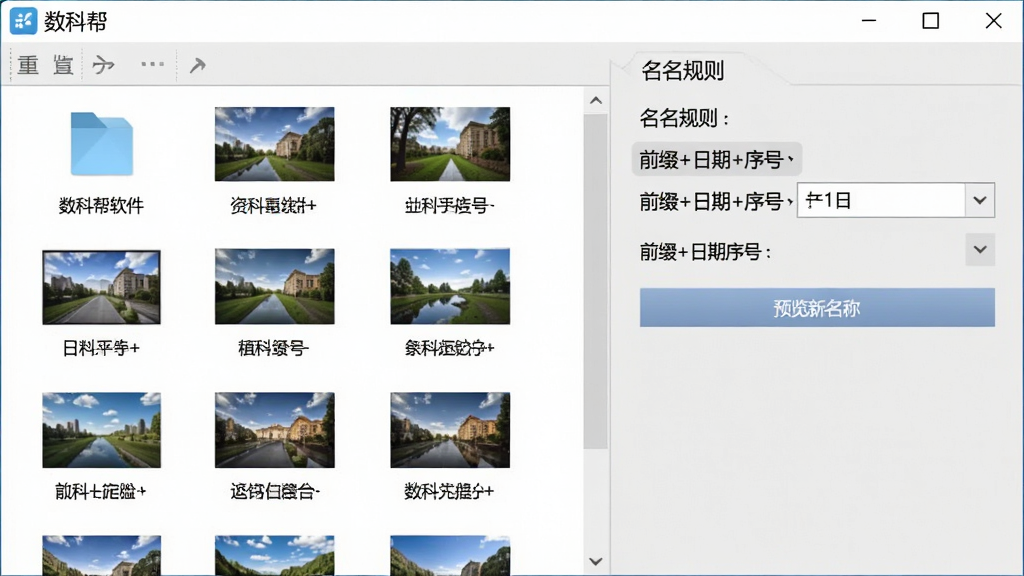Open the highlighted 前缀+日期+序号 rule dropdown
Screen dimensions: 1024x576
coord(716,159)
